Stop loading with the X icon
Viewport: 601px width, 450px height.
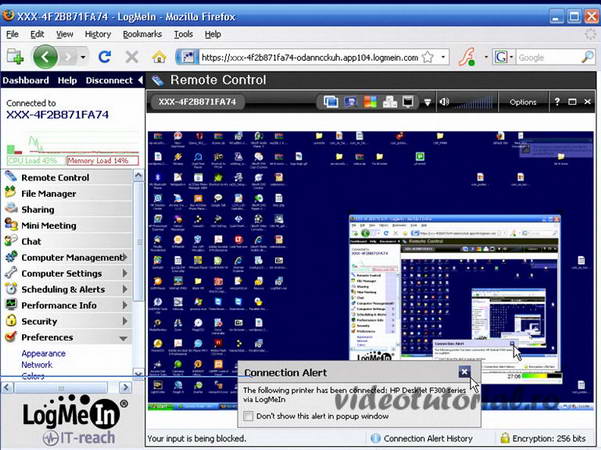pyautogui.click(x=132, y=57)
